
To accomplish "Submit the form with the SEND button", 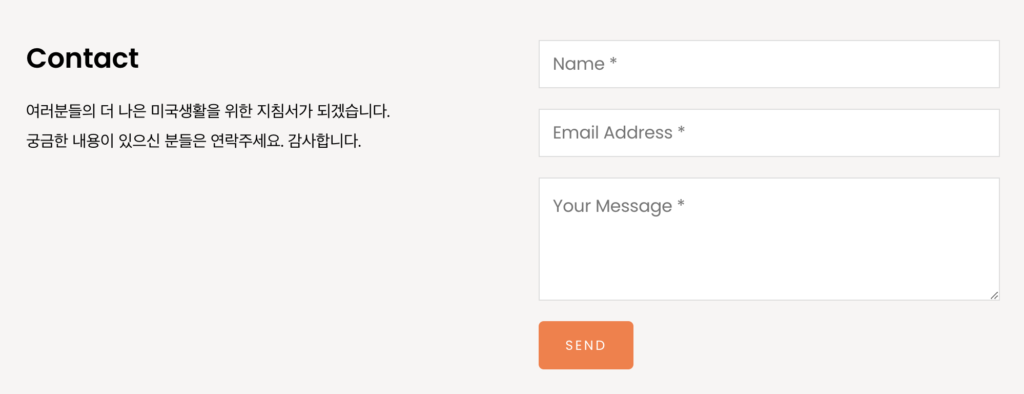I will 586,345.
